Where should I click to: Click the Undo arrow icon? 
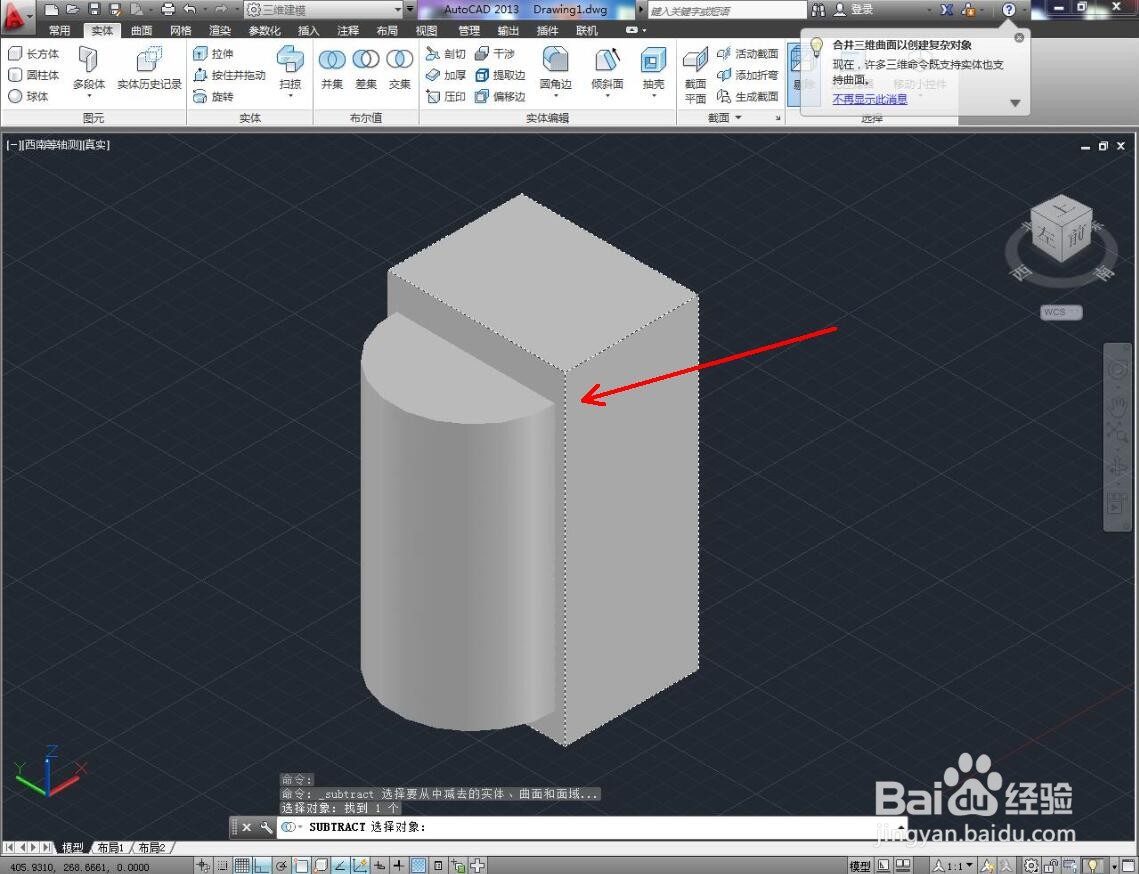tap(190, 9)
